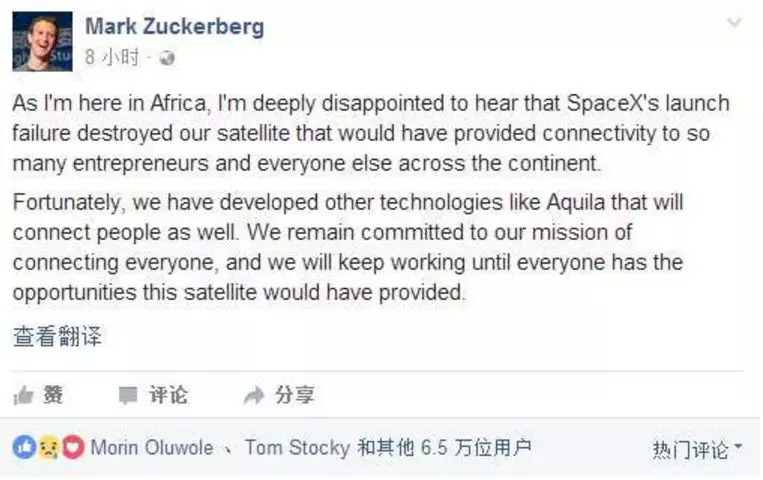The height and width of the screenshot is (480, 763).
Task: View the 和其他 6.5 万位用户 reactions list
Action: [x=444, y=448]
